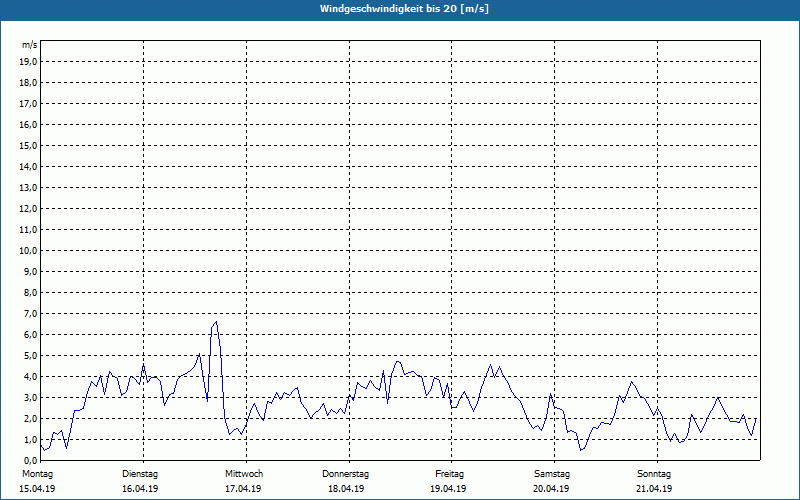Select the 'Donnerstag' day label
The height and width of the screenshot is (500, 800).
click(345, 474)
